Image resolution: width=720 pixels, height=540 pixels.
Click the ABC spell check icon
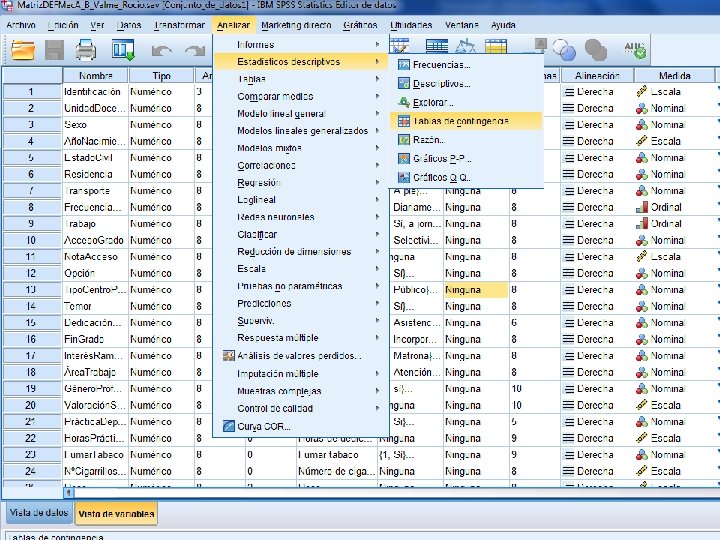click(x=635, y=50)
